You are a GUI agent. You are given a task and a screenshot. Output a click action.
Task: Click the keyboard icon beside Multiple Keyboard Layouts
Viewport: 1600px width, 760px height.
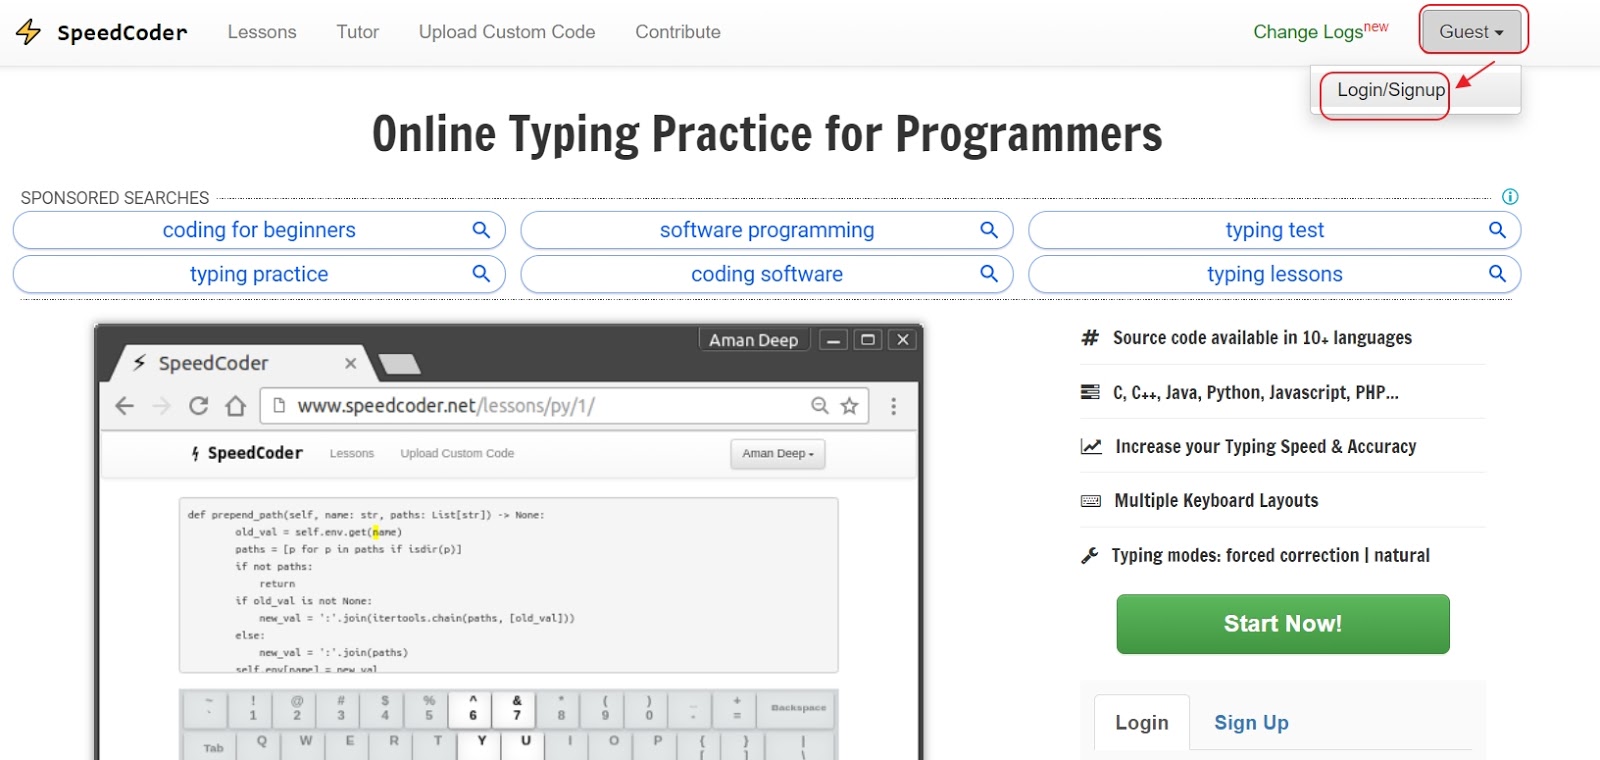[x=1091, y=501]
